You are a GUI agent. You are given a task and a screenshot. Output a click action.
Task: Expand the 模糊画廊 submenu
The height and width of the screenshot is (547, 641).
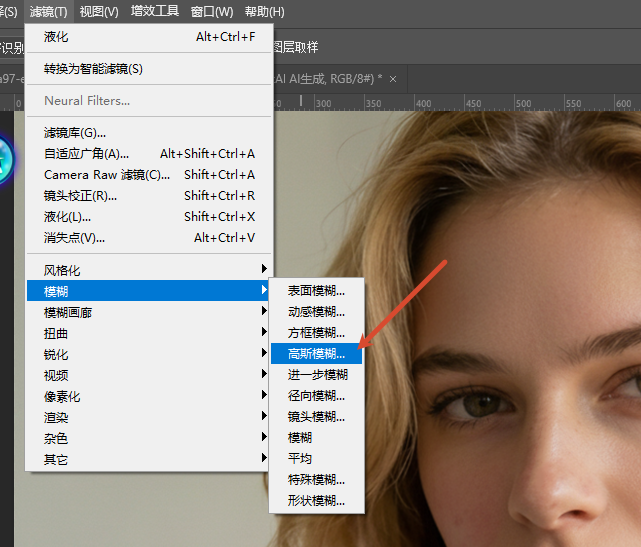coord(148,312)
